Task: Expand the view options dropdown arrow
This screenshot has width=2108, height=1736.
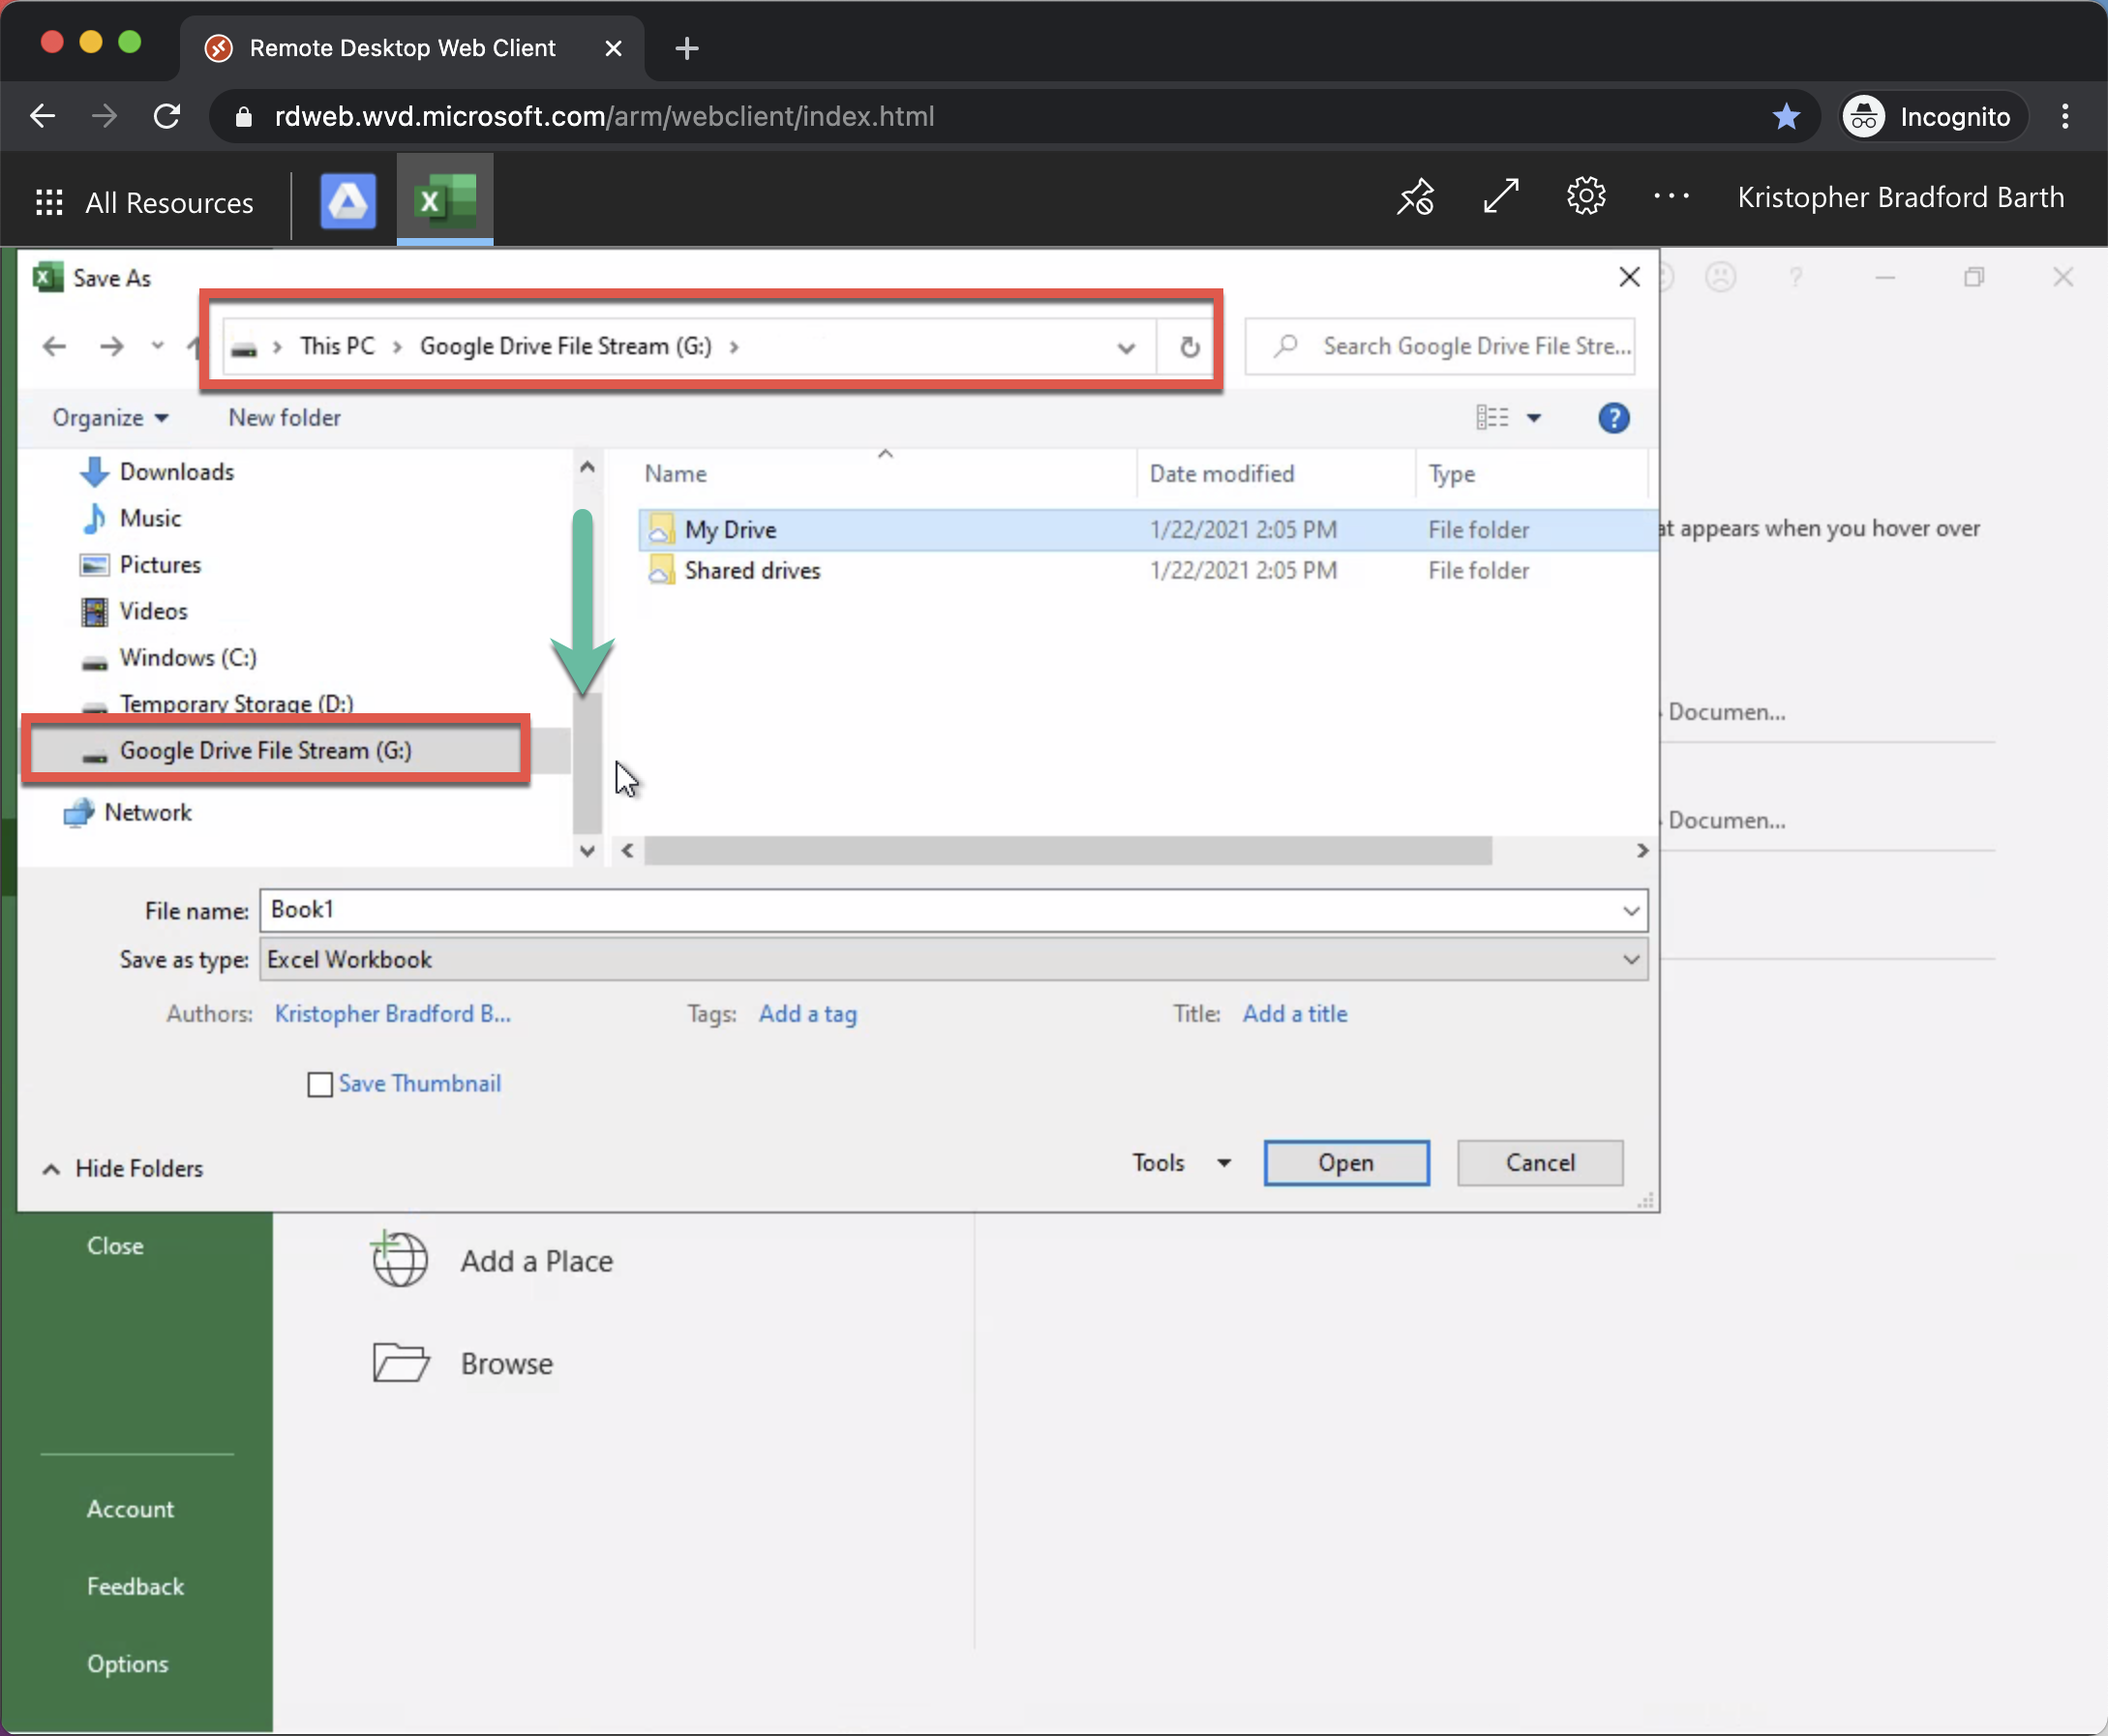Action: [x=1534, y=418]
